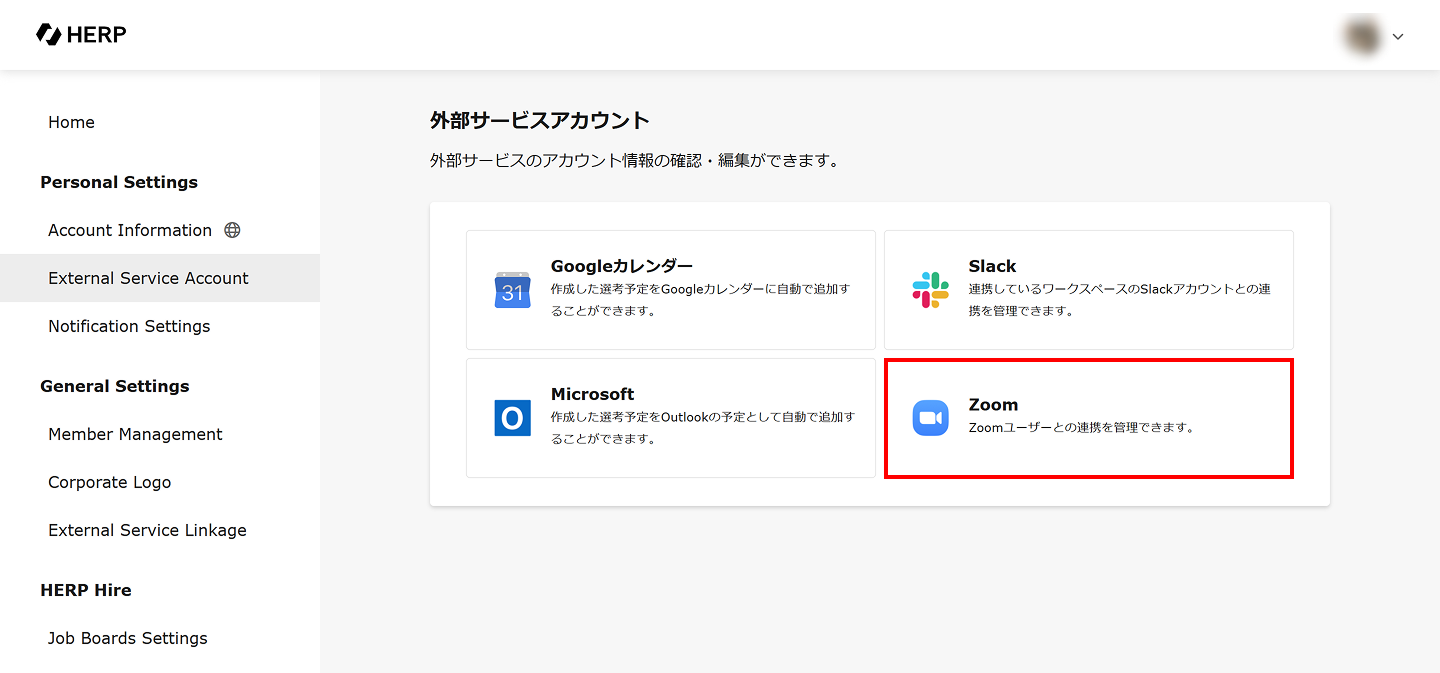1440x673 pixels.
Task: Click the HERP logo
Action: 81,35
